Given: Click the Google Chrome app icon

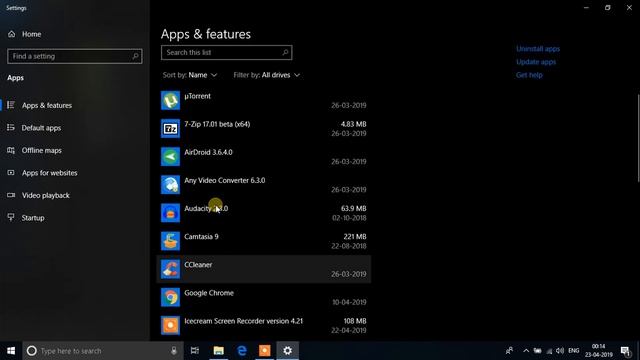Looking at the screenshot, I should click(x=170, y=298).
